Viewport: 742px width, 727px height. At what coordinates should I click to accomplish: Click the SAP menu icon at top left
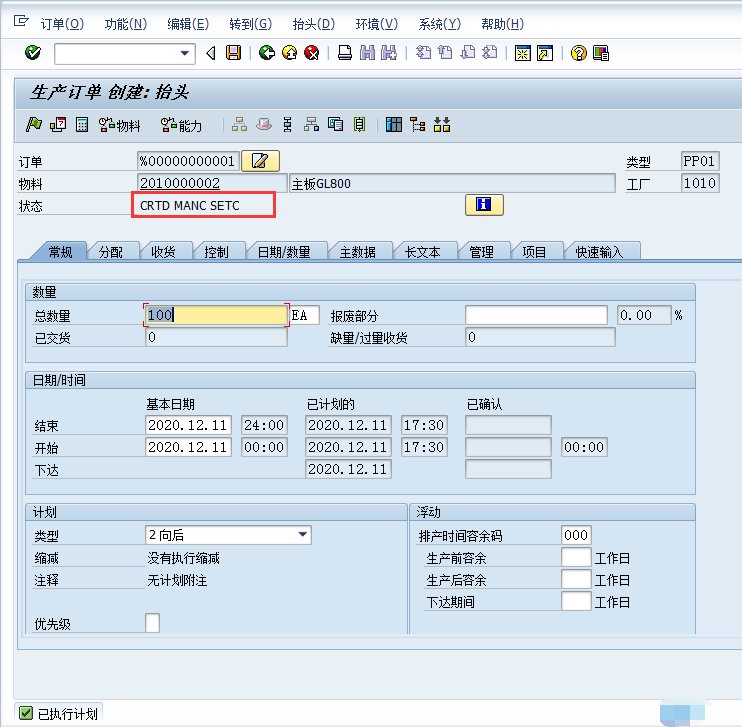point(21,21)
